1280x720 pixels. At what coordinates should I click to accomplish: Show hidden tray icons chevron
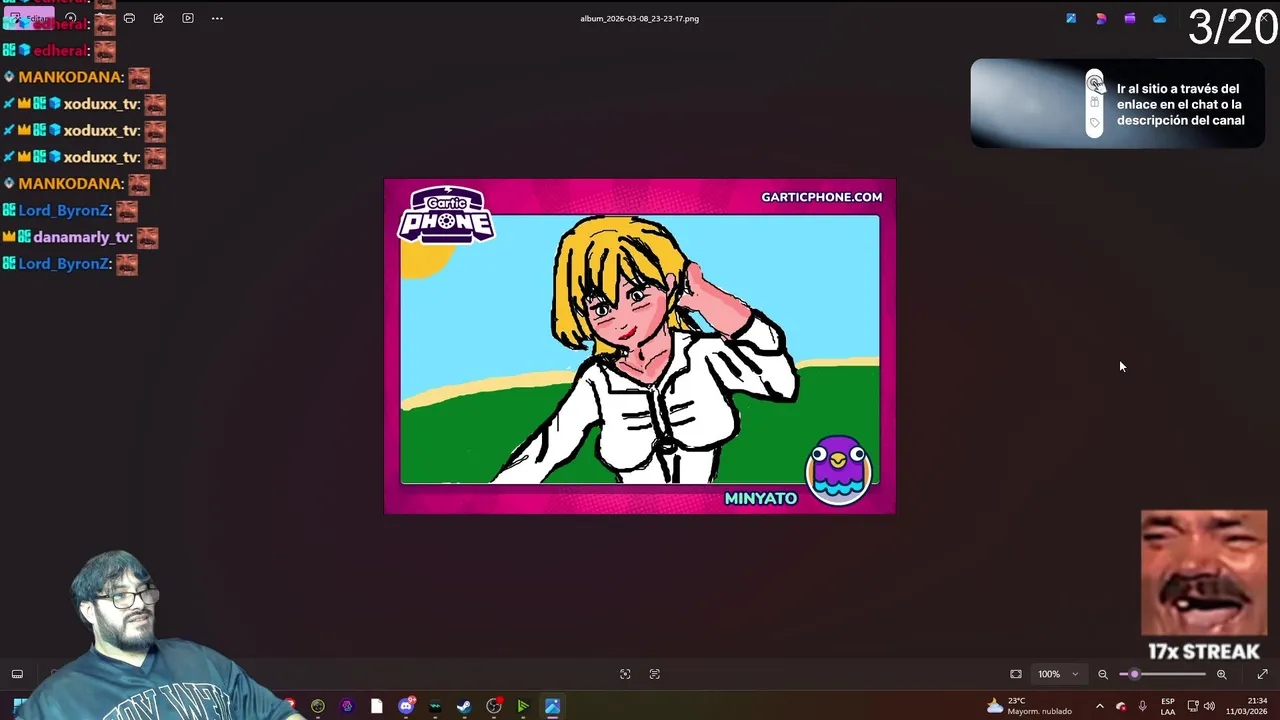1099,706
